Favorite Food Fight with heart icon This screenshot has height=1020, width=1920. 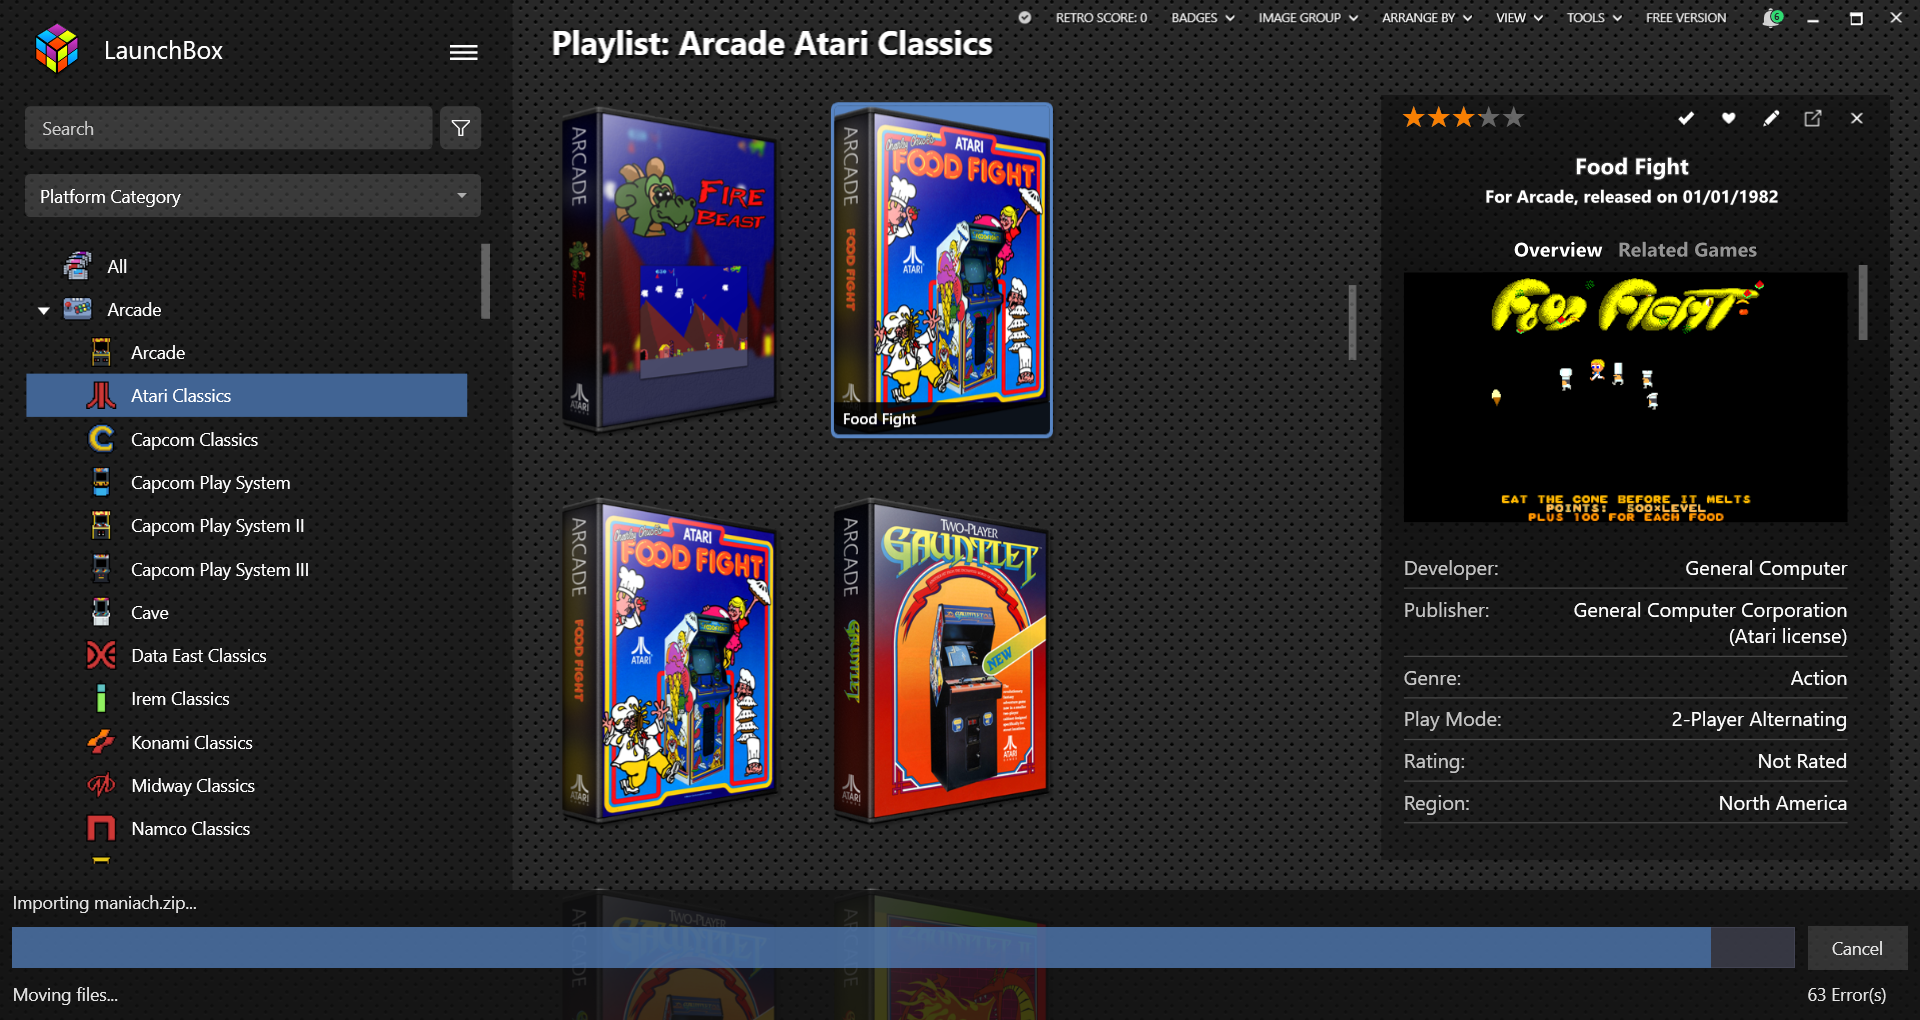click(1728, 118)
